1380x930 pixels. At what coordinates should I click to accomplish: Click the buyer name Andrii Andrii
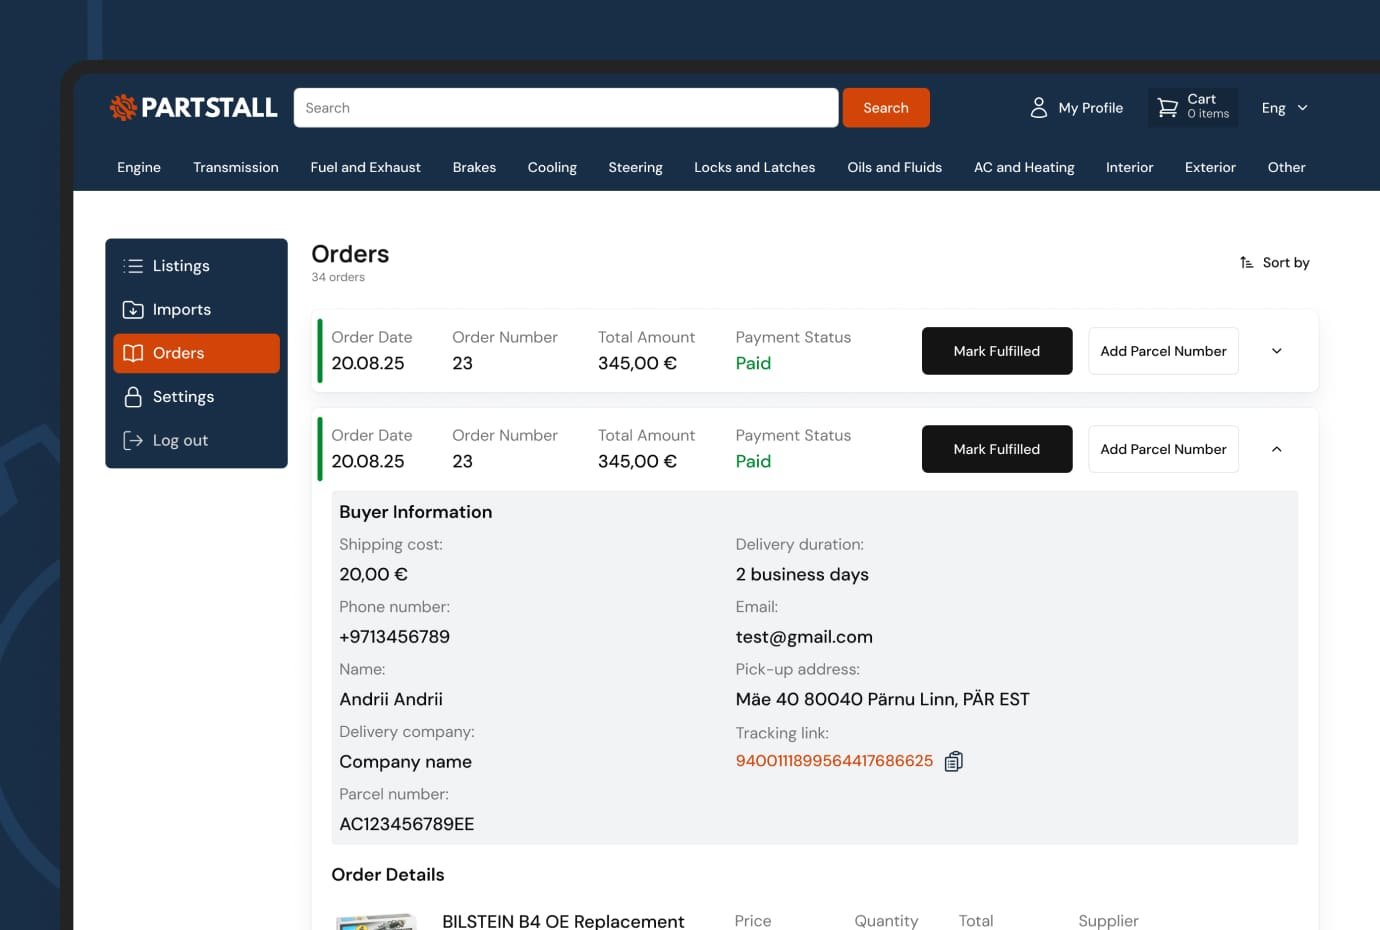[x=391, y=699]
